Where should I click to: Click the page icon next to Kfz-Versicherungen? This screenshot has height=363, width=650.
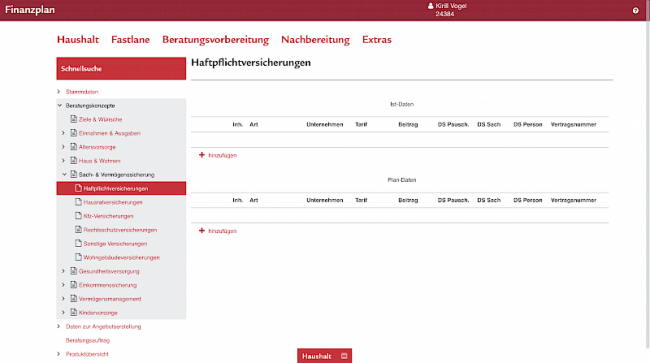click(78, 215)
